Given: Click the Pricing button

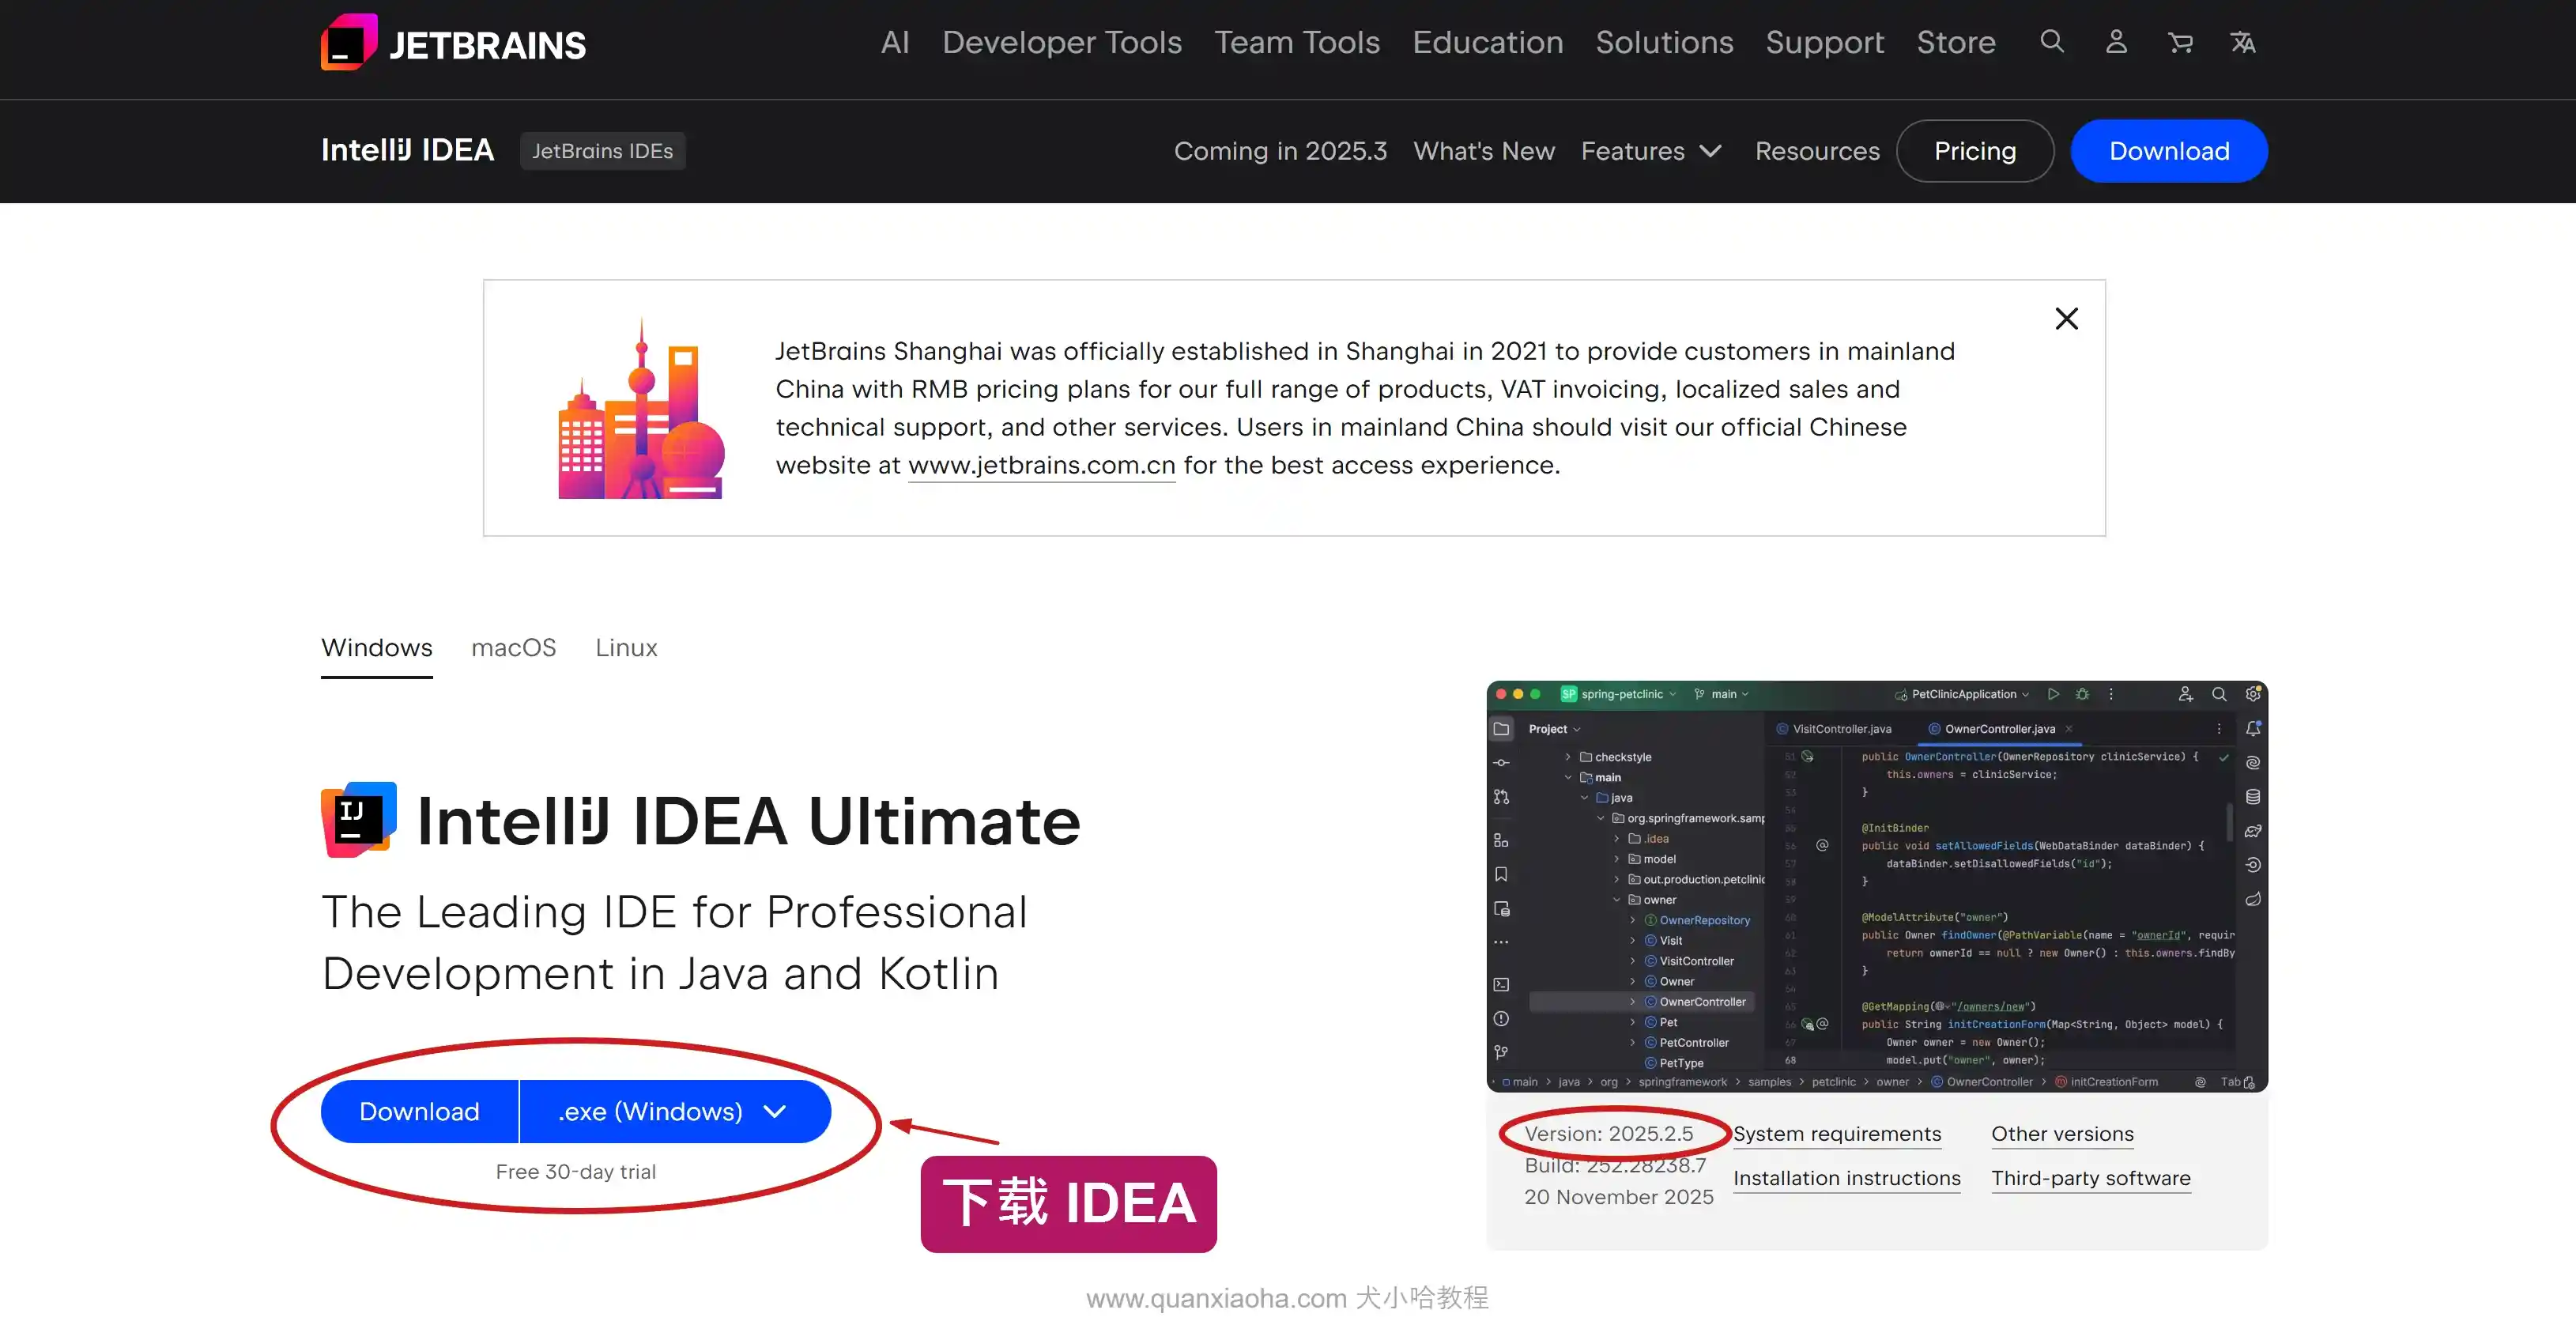Looking at the screenshot, I should point(1974,151).
